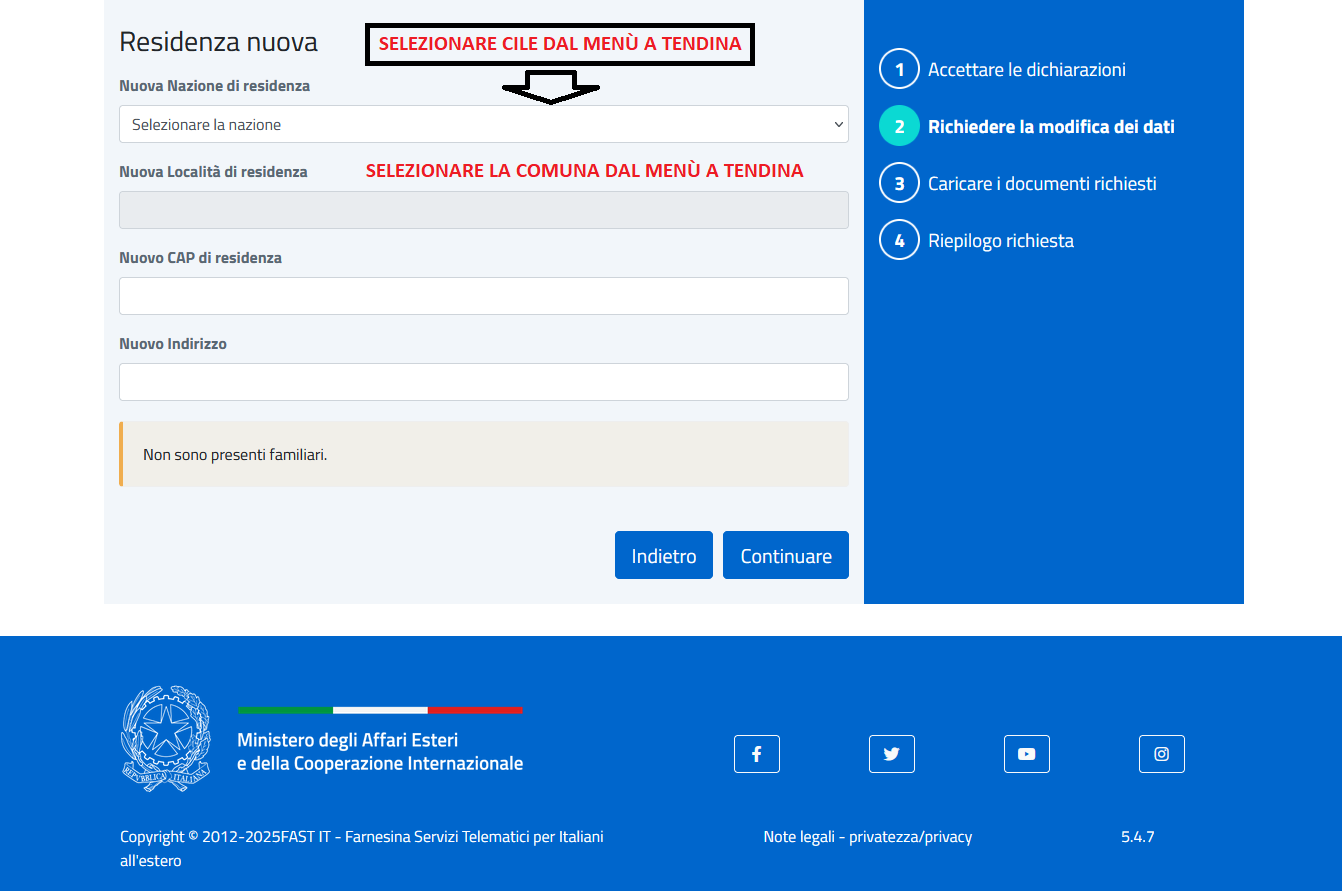Open the privatezza/privacy link

coord(910,837)
